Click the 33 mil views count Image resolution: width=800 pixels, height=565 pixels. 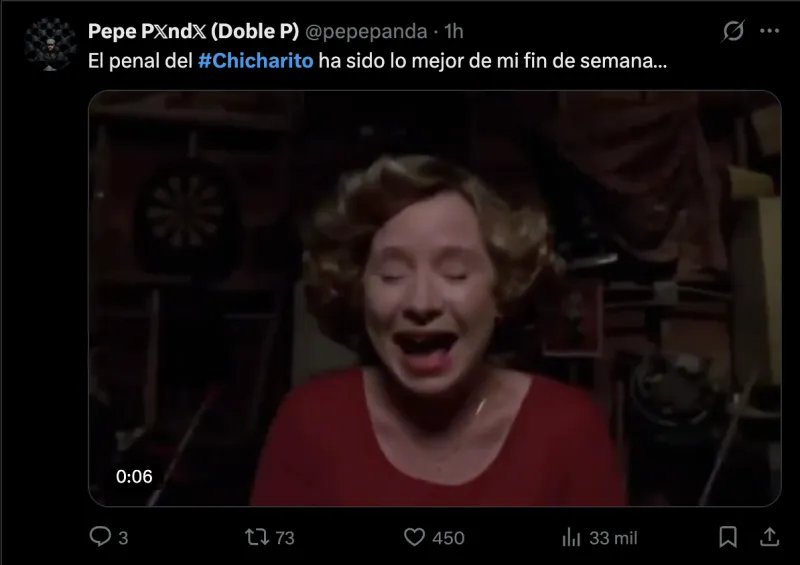click(613, 538)
